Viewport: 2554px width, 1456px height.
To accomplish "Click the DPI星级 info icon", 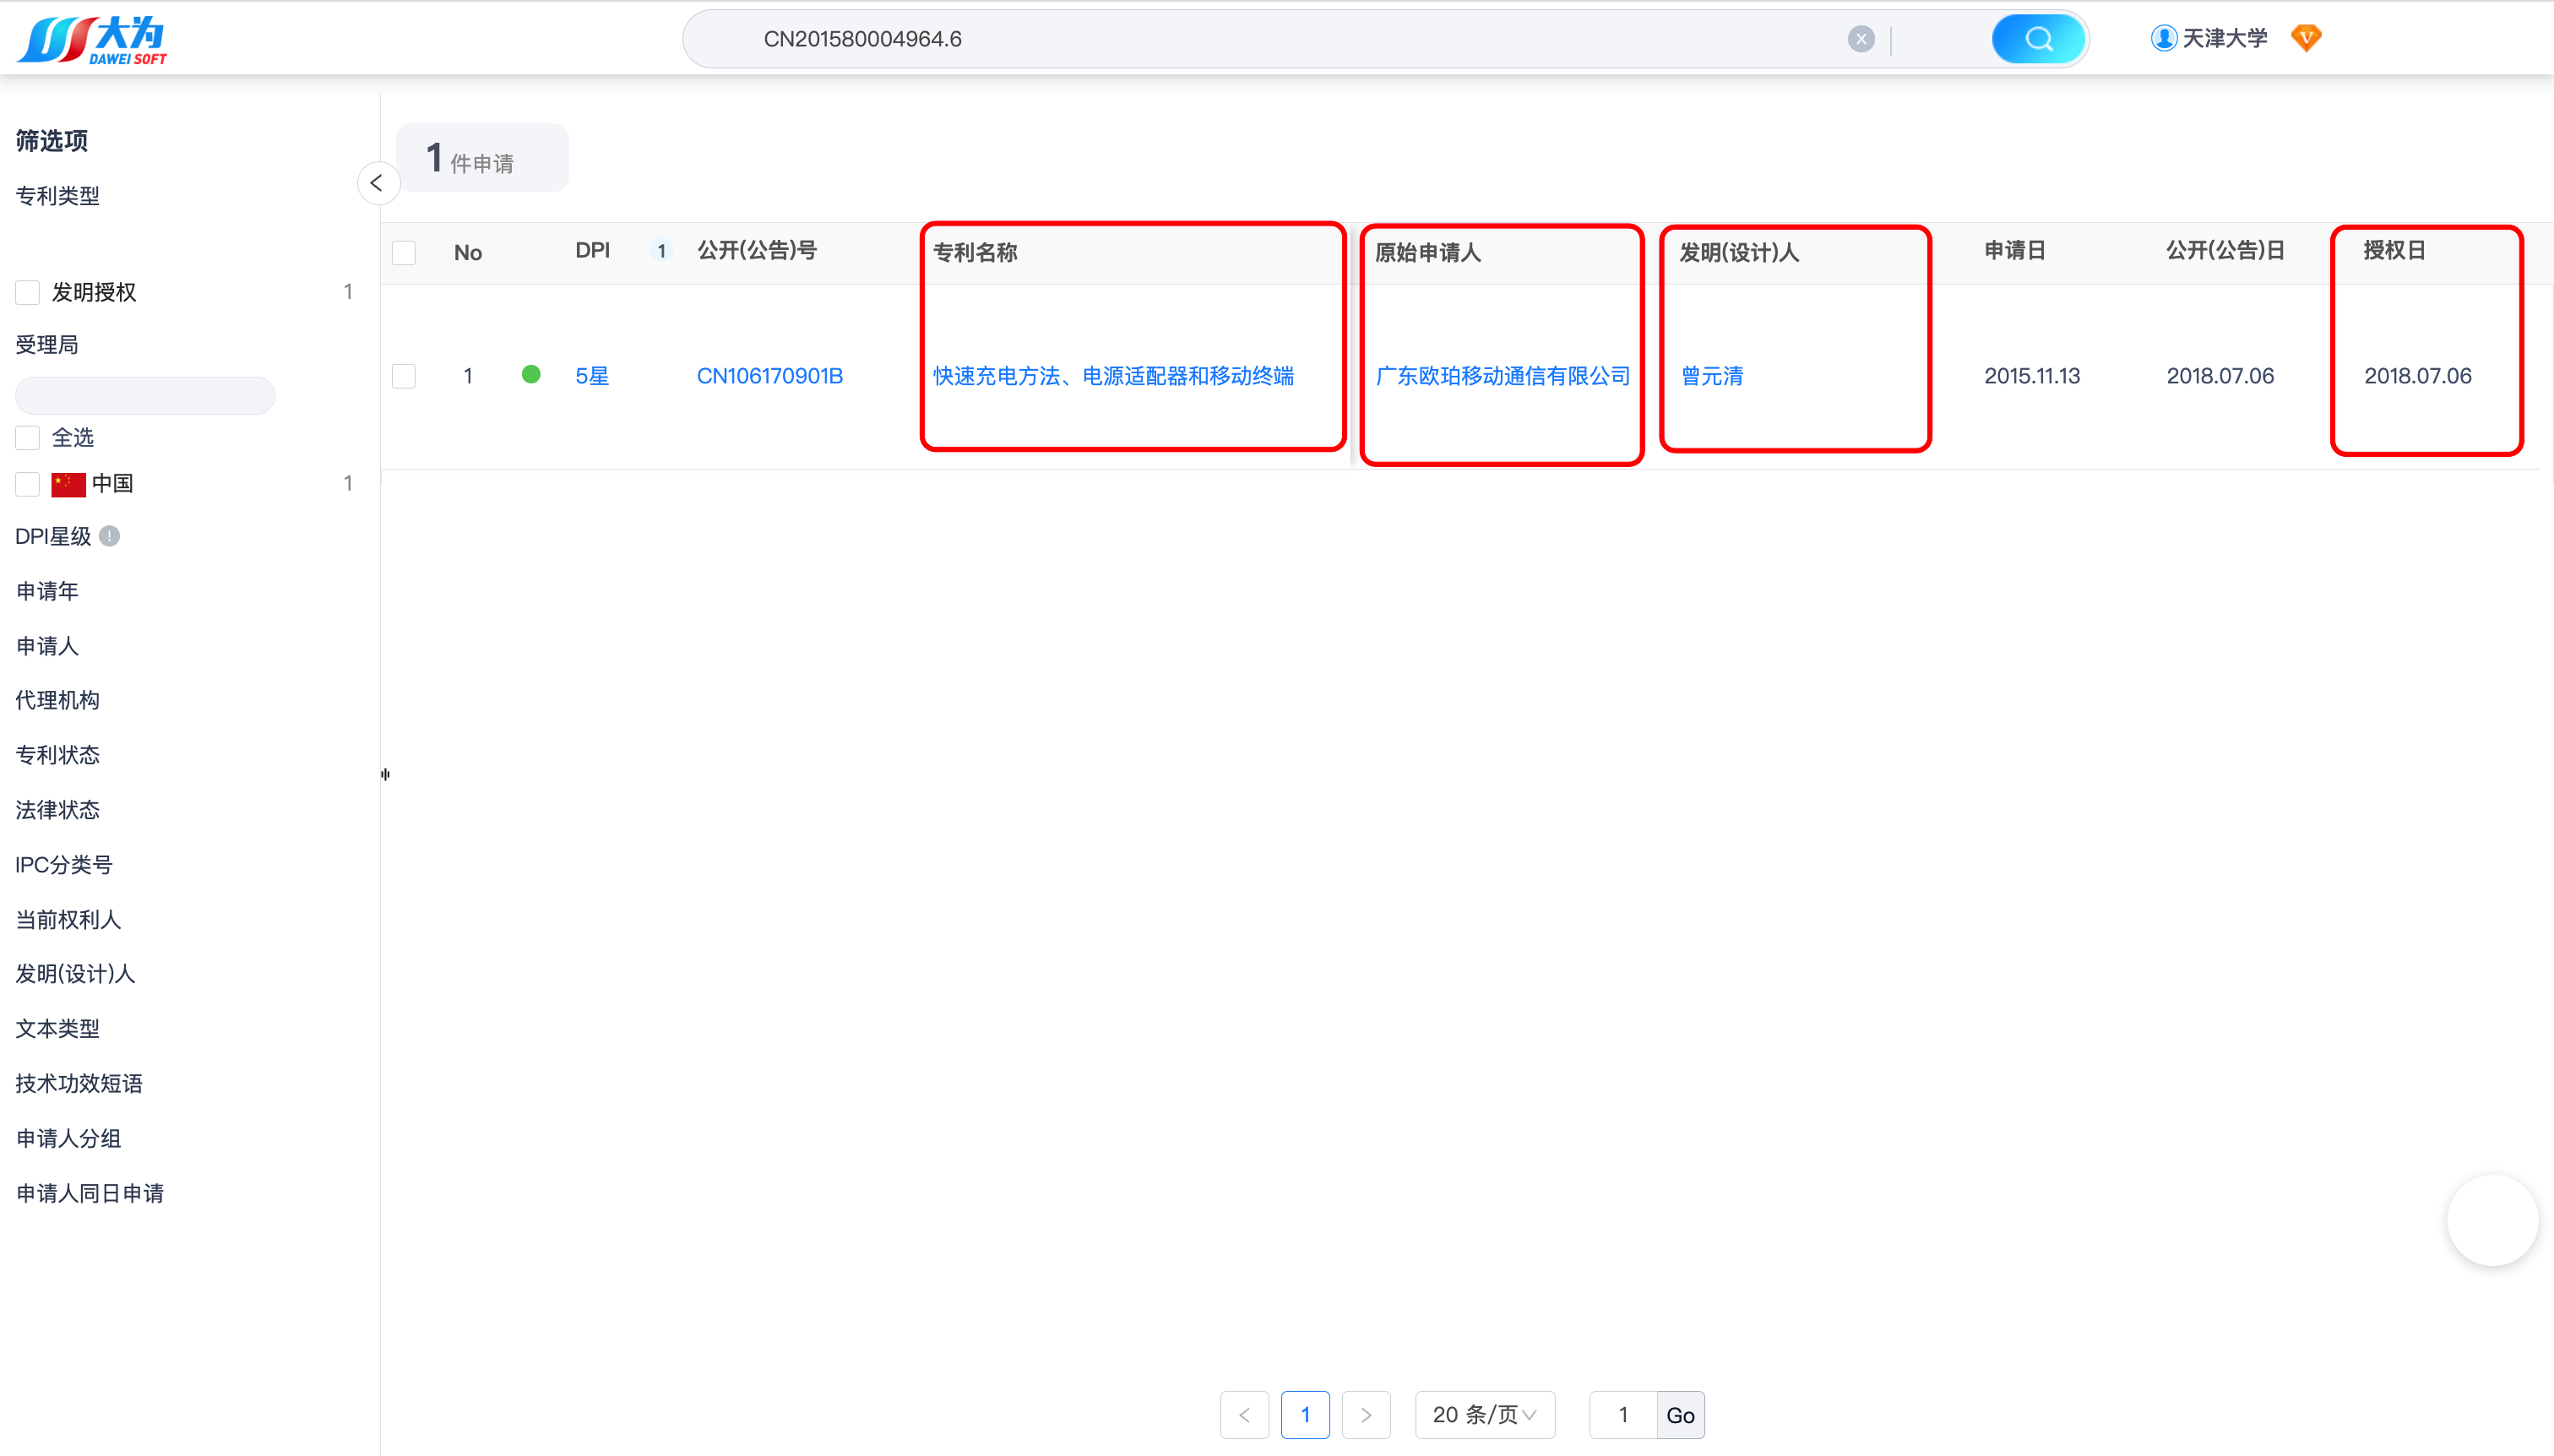I will coord(110,536).
